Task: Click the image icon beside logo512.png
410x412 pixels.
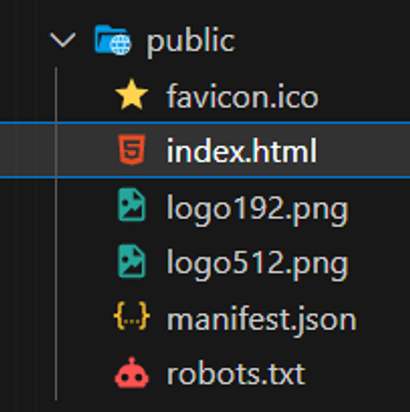Action: tap(132, 261)
